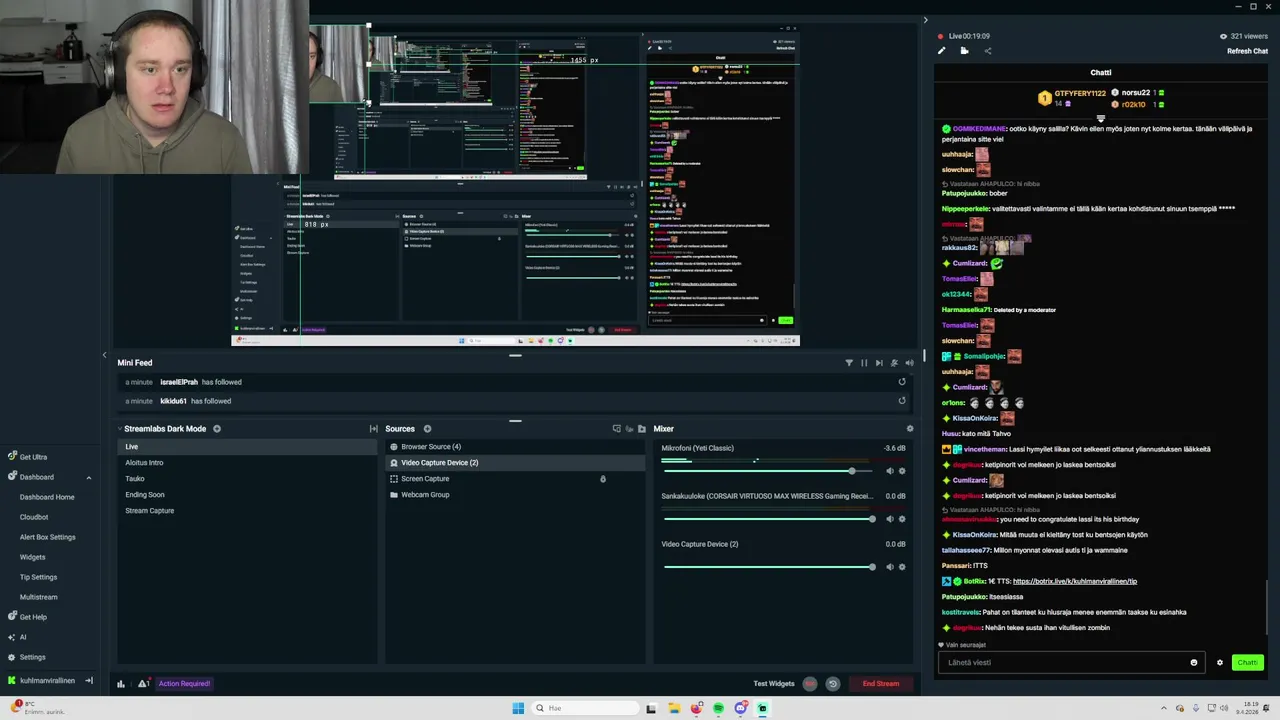The image size is (1280, 720).
Task: Expand the chat leaderboard arrow
Action: tap(1101, 119)
